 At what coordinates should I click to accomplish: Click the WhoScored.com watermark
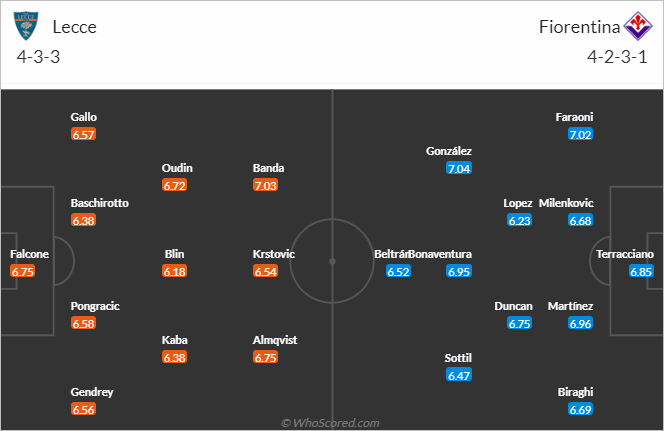coord(330,423)
